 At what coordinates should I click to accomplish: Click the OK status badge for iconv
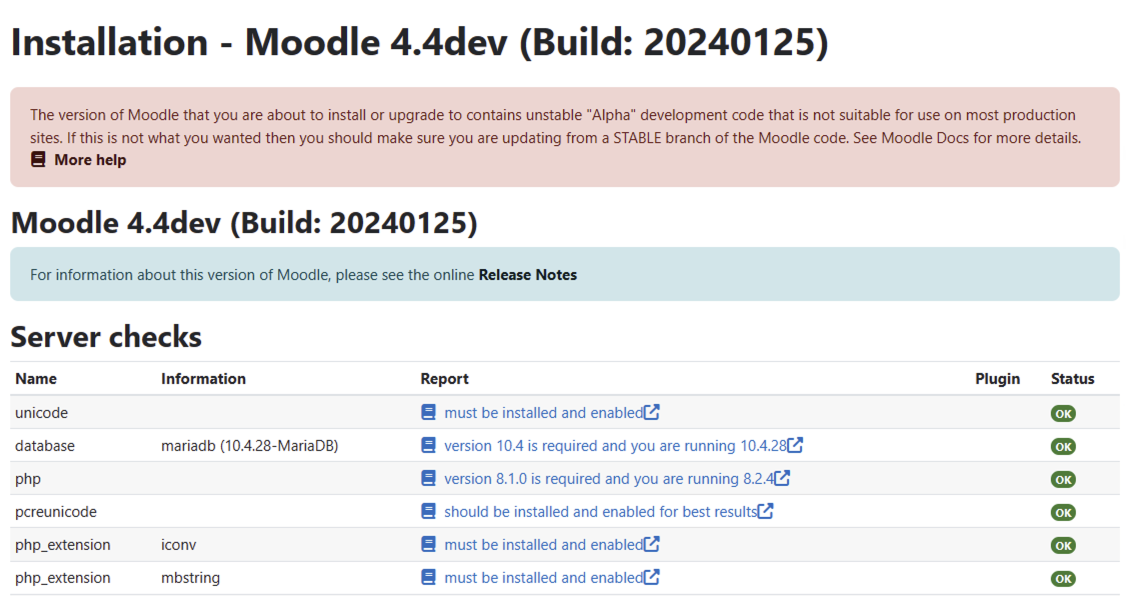coord(1063,546)
